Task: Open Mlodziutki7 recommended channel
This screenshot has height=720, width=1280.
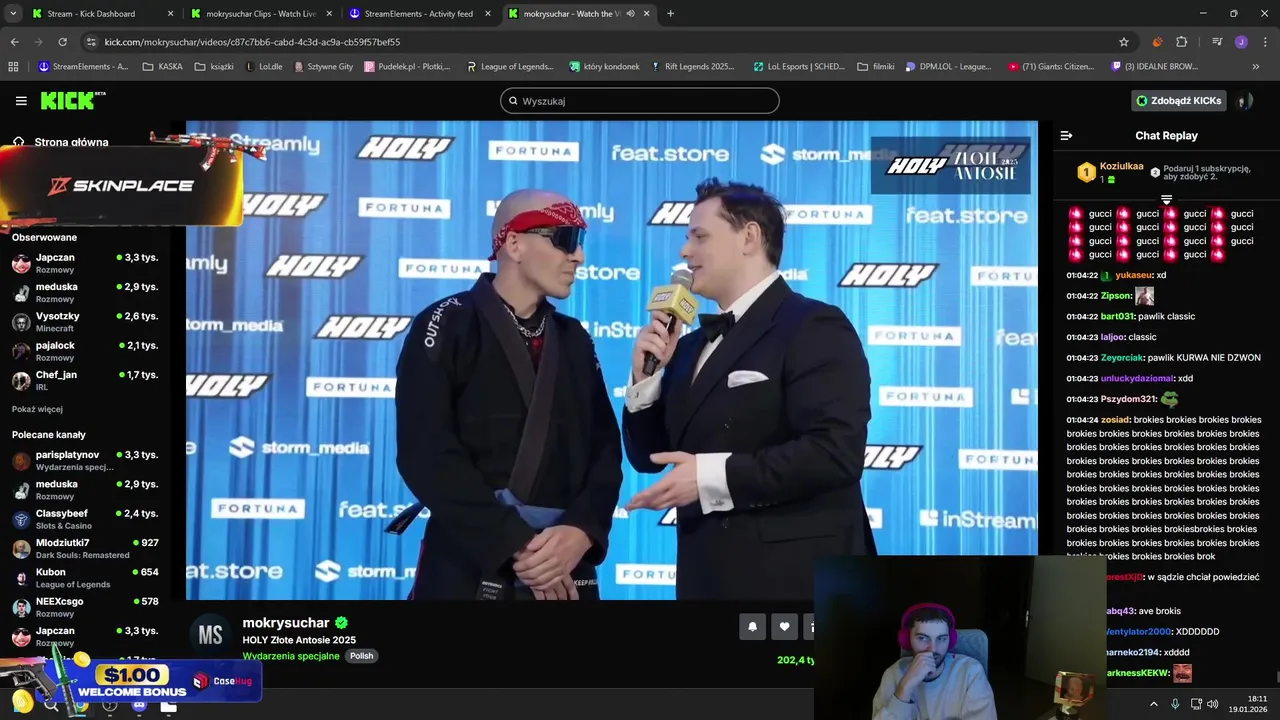Action: [85, 548]
